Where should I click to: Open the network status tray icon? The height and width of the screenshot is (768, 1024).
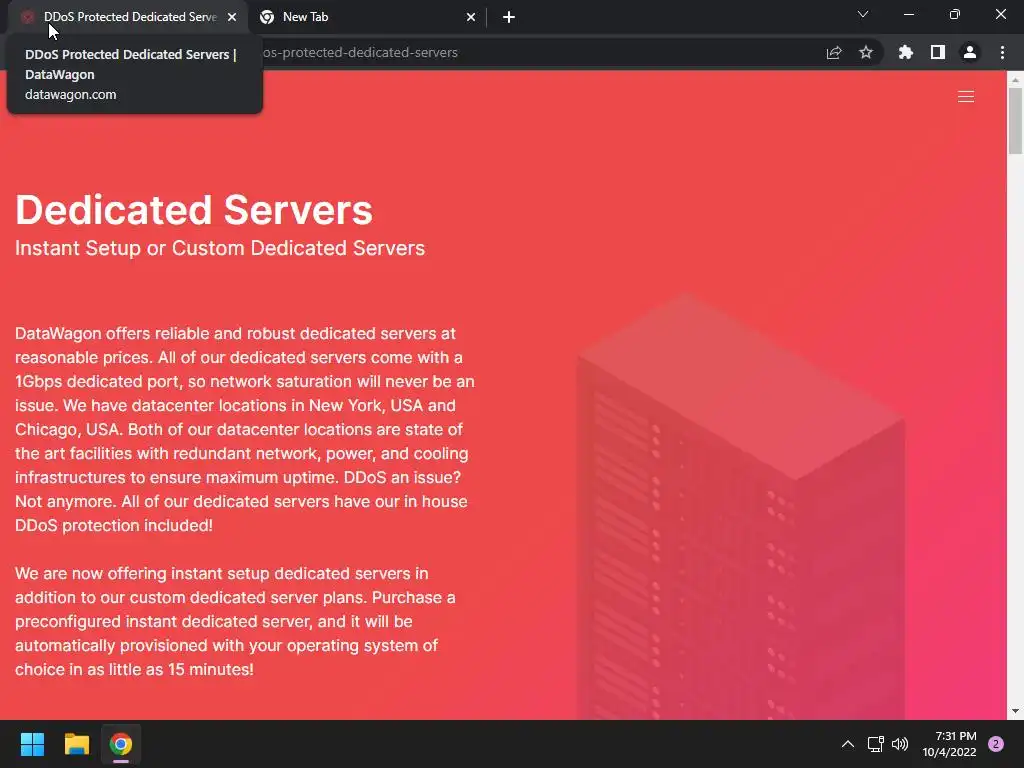[875, 744]
